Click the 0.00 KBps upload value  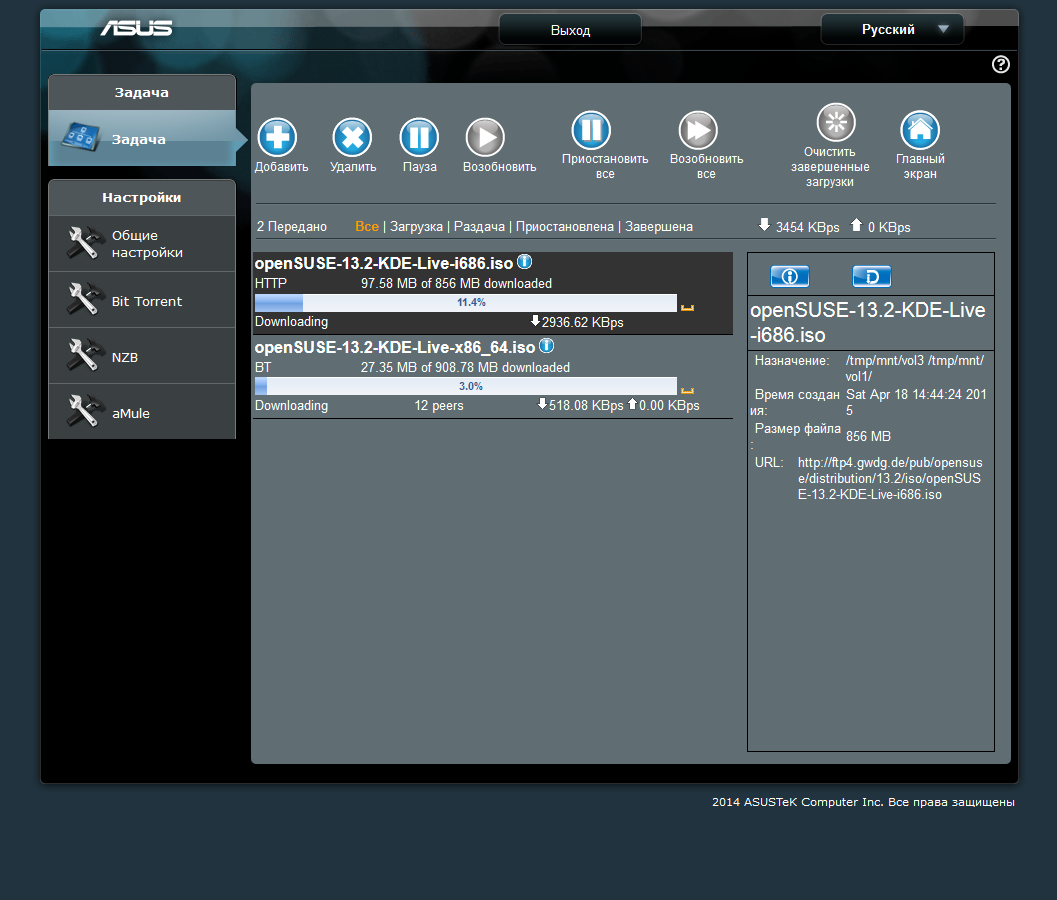click(x=669, y=405)
